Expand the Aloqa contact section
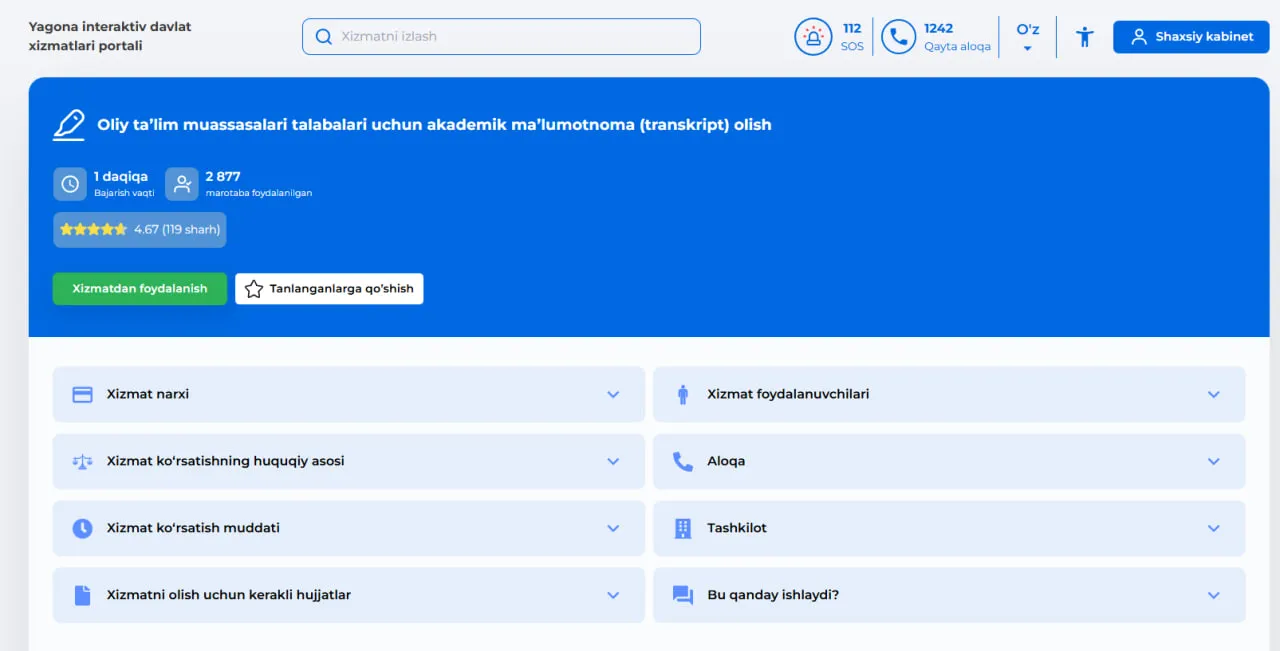The height and width of the screenshot is (651, 1280). [948, 461]
